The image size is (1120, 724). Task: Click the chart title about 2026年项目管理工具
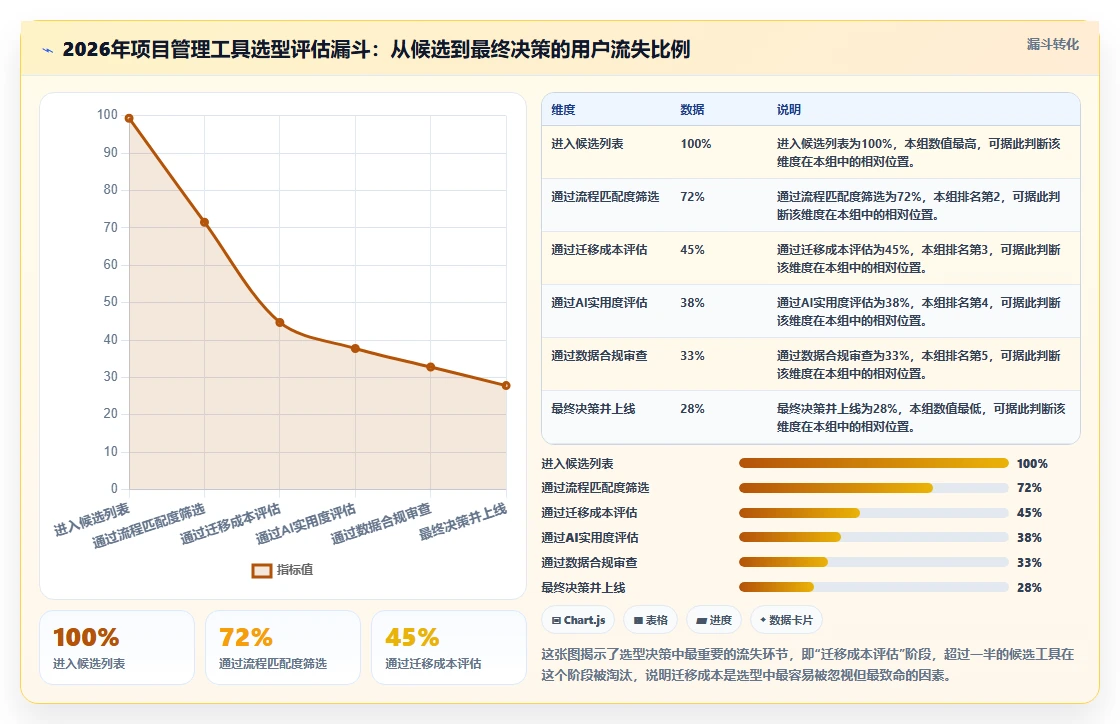pyautogui.click(x=376, y=49)
